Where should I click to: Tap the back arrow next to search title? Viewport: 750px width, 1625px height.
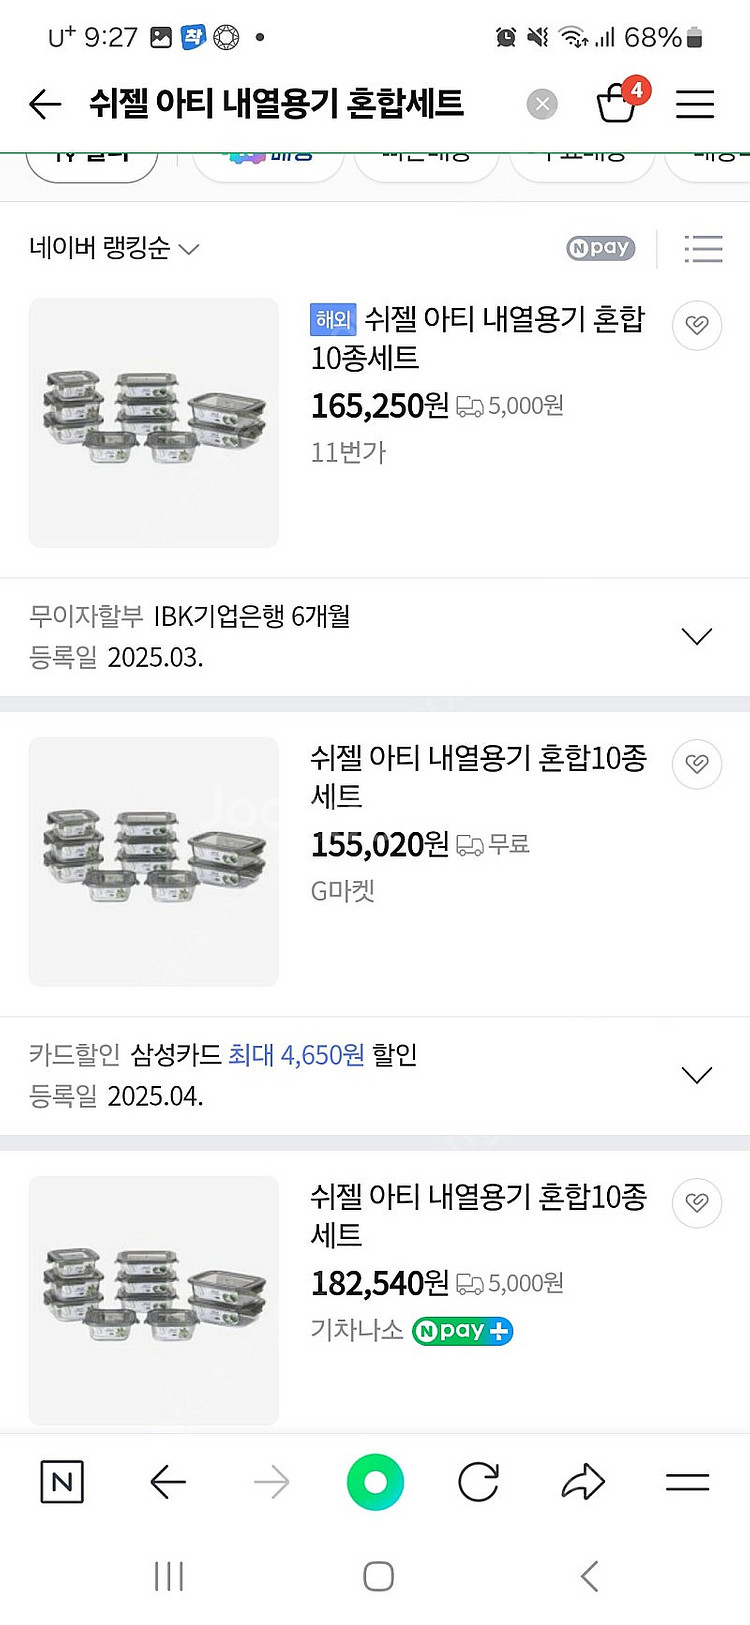[x=45, y=104]
